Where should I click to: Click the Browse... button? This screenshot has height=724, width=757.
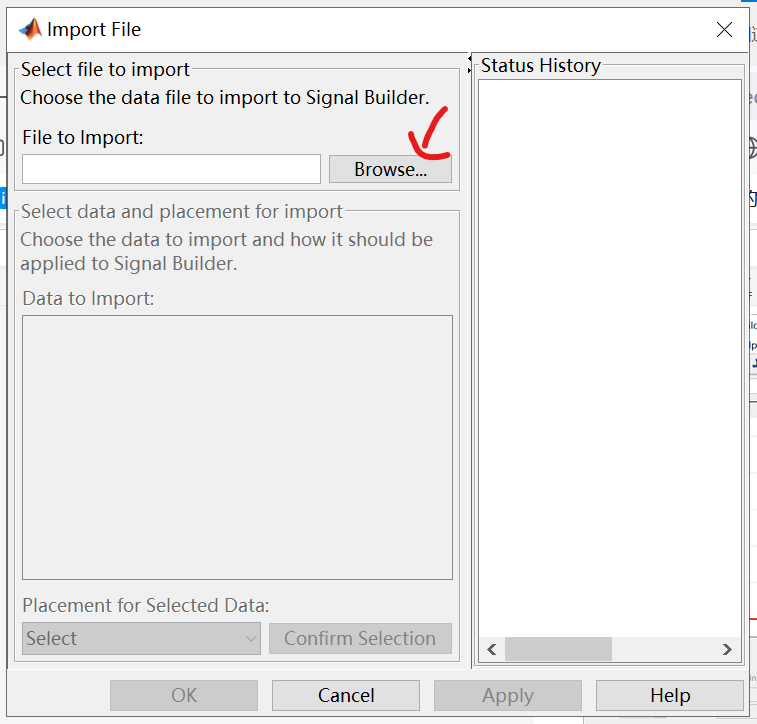coord(390,169)
